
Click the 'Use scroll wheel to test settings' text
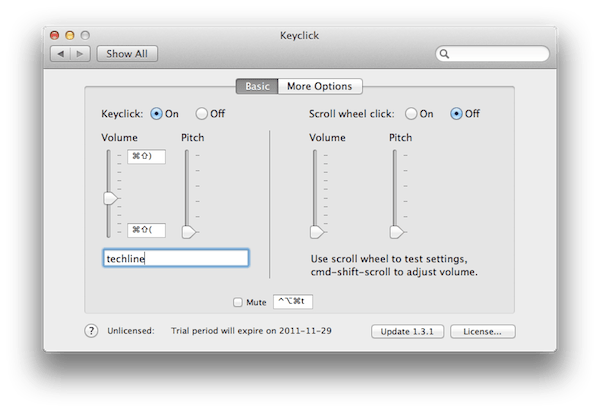[389, 259]
